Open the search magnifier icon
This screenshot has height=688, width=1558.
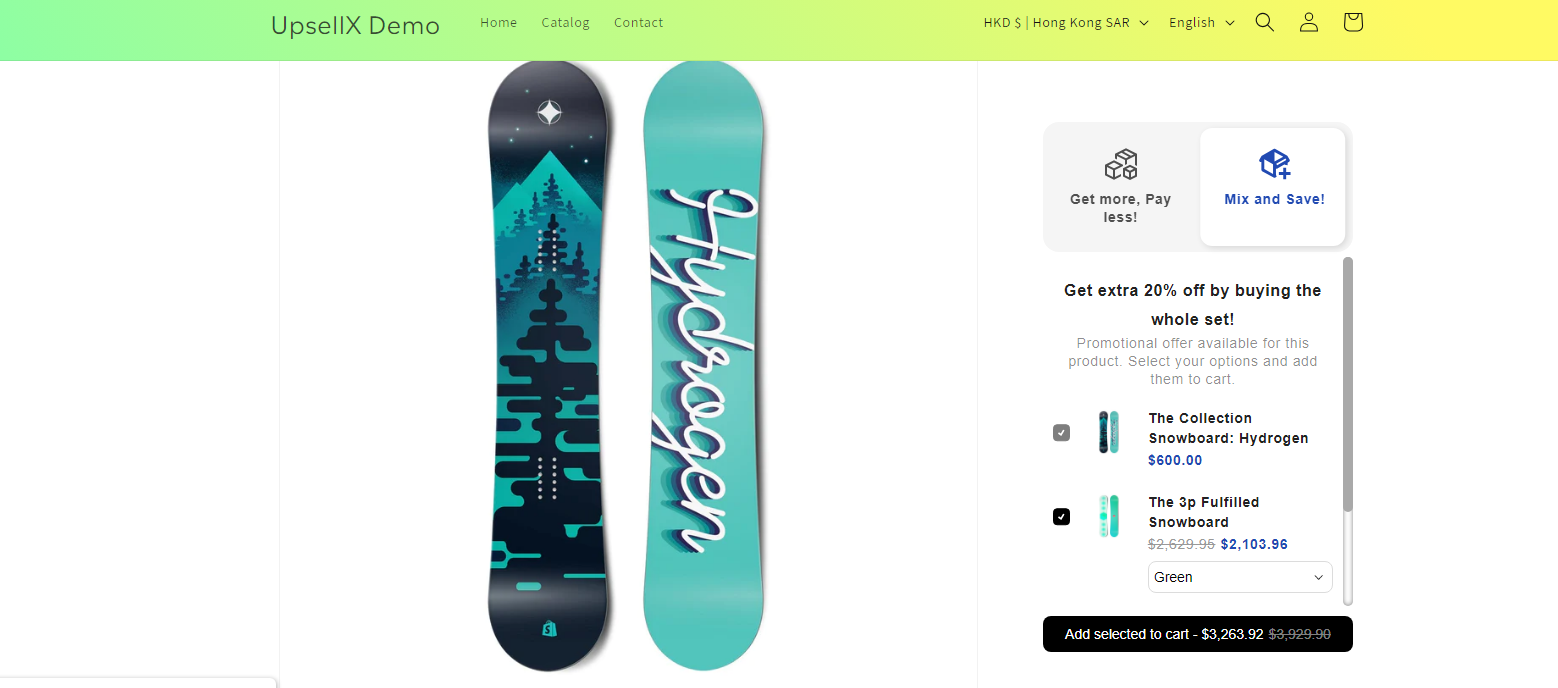pos(1265,22)
